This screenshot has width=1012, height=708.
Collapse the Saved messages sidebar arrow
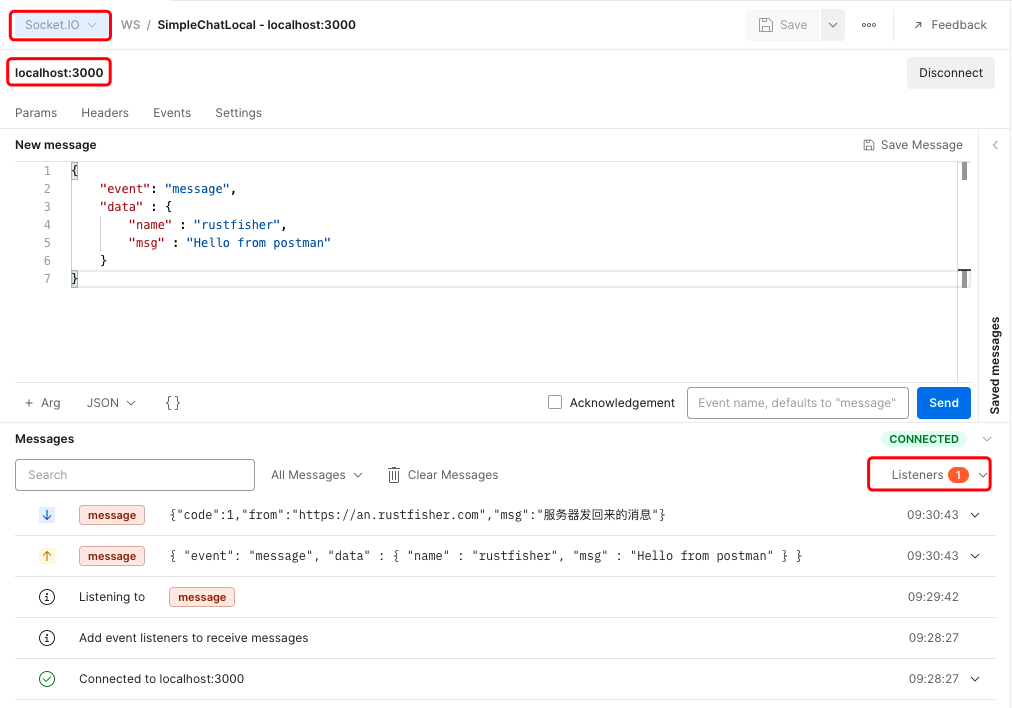tap(995, 145)
